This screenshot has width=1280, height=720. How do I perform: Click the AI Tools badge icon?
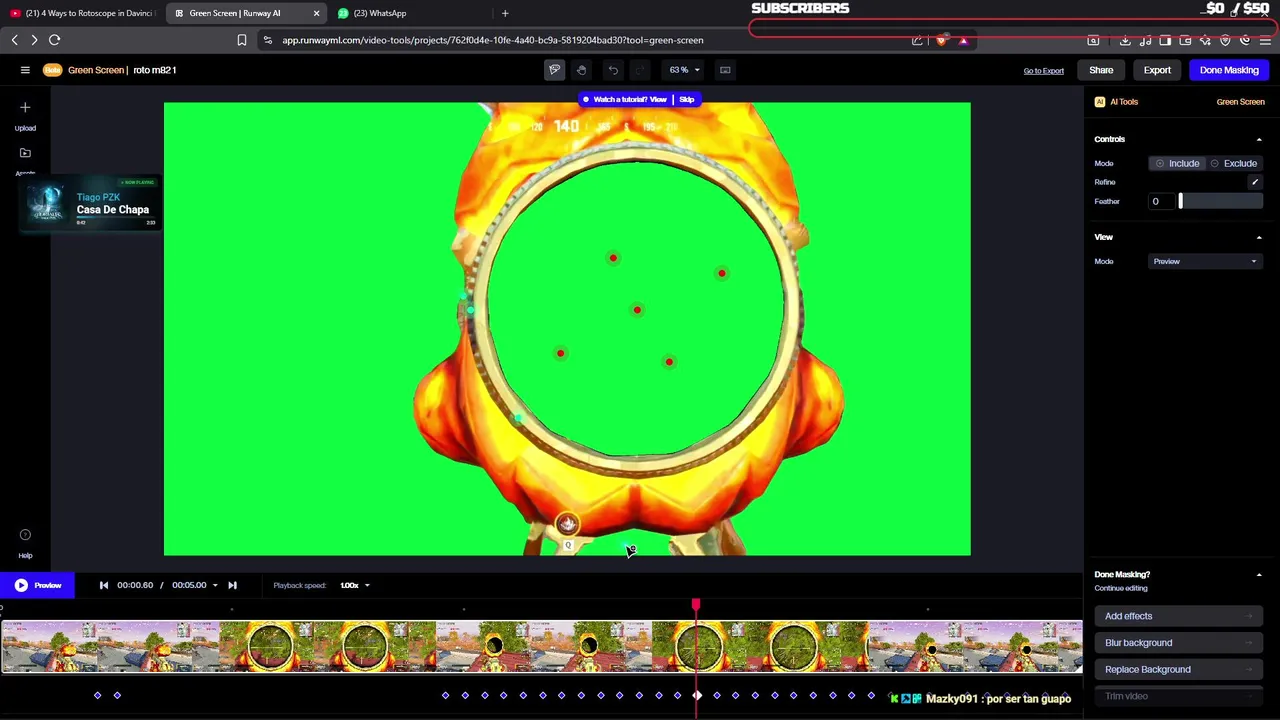click(1100, 102)
